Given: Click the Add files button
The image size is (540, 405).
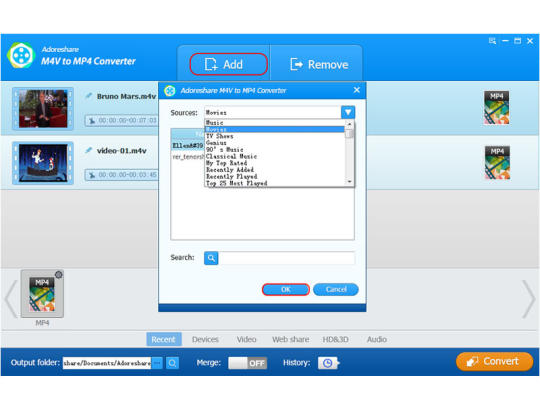Looking at the screenshot, I should click(x=228, y=64).
